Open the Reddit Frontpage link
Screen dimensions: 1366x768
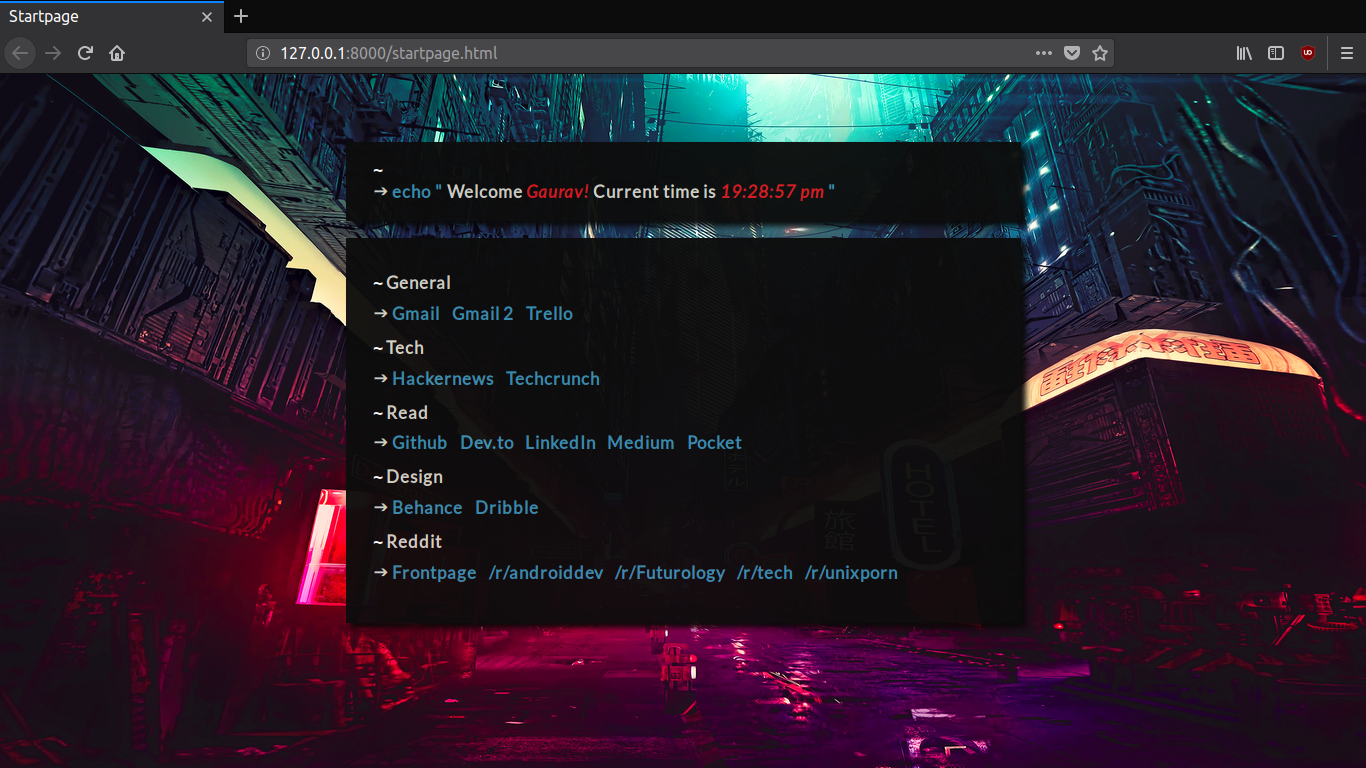tap(434, 573)
